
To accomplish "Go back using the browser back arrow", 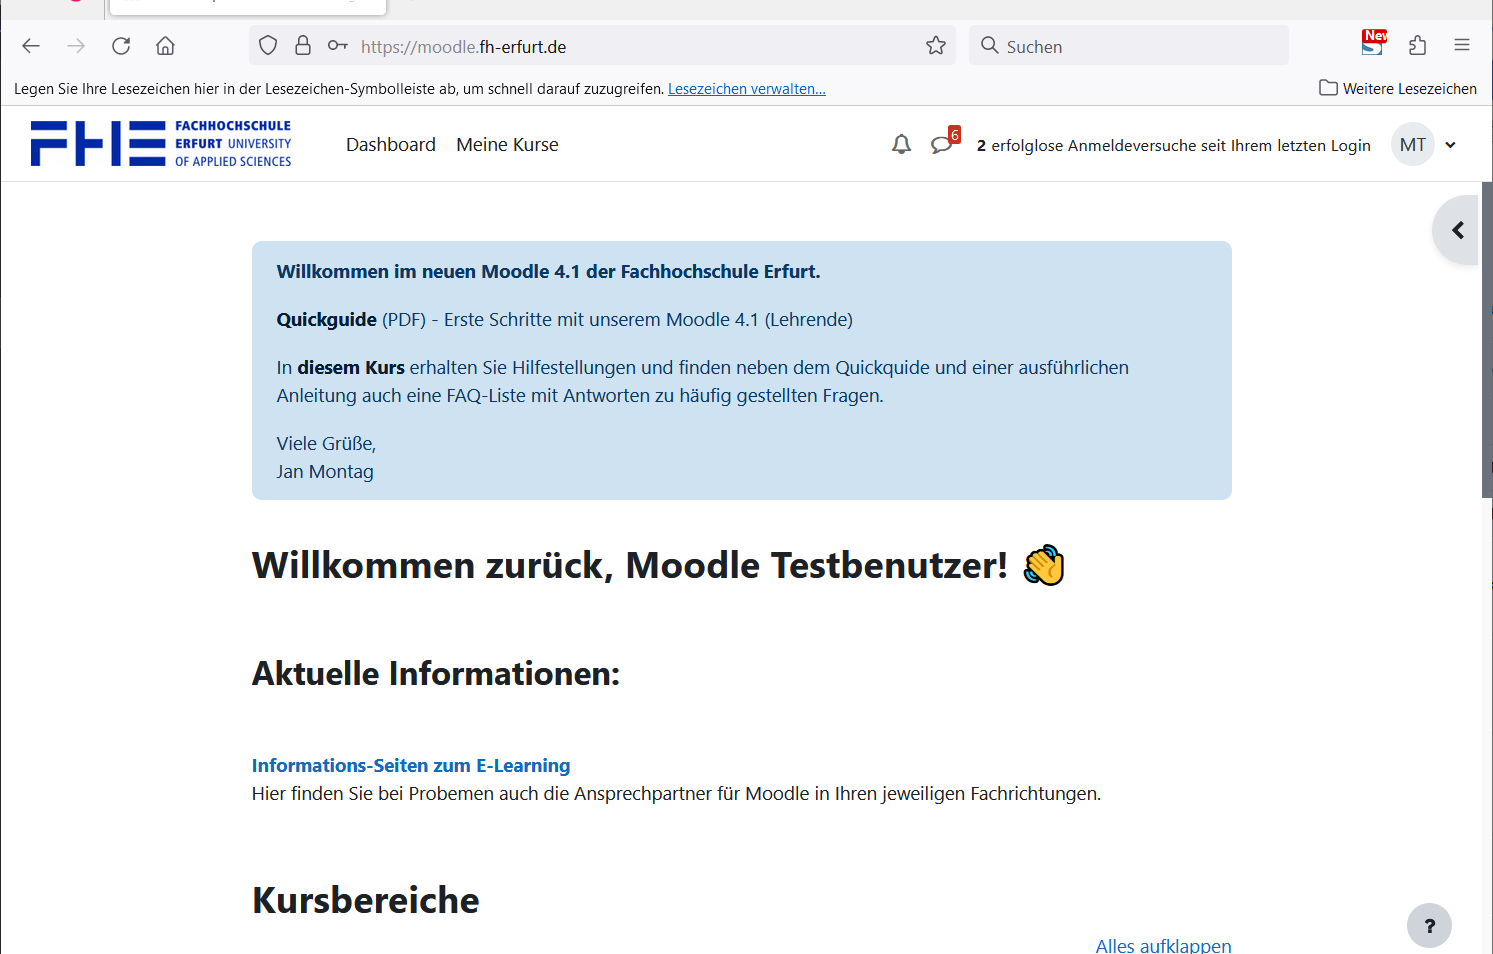I will (x=31, y=46).
